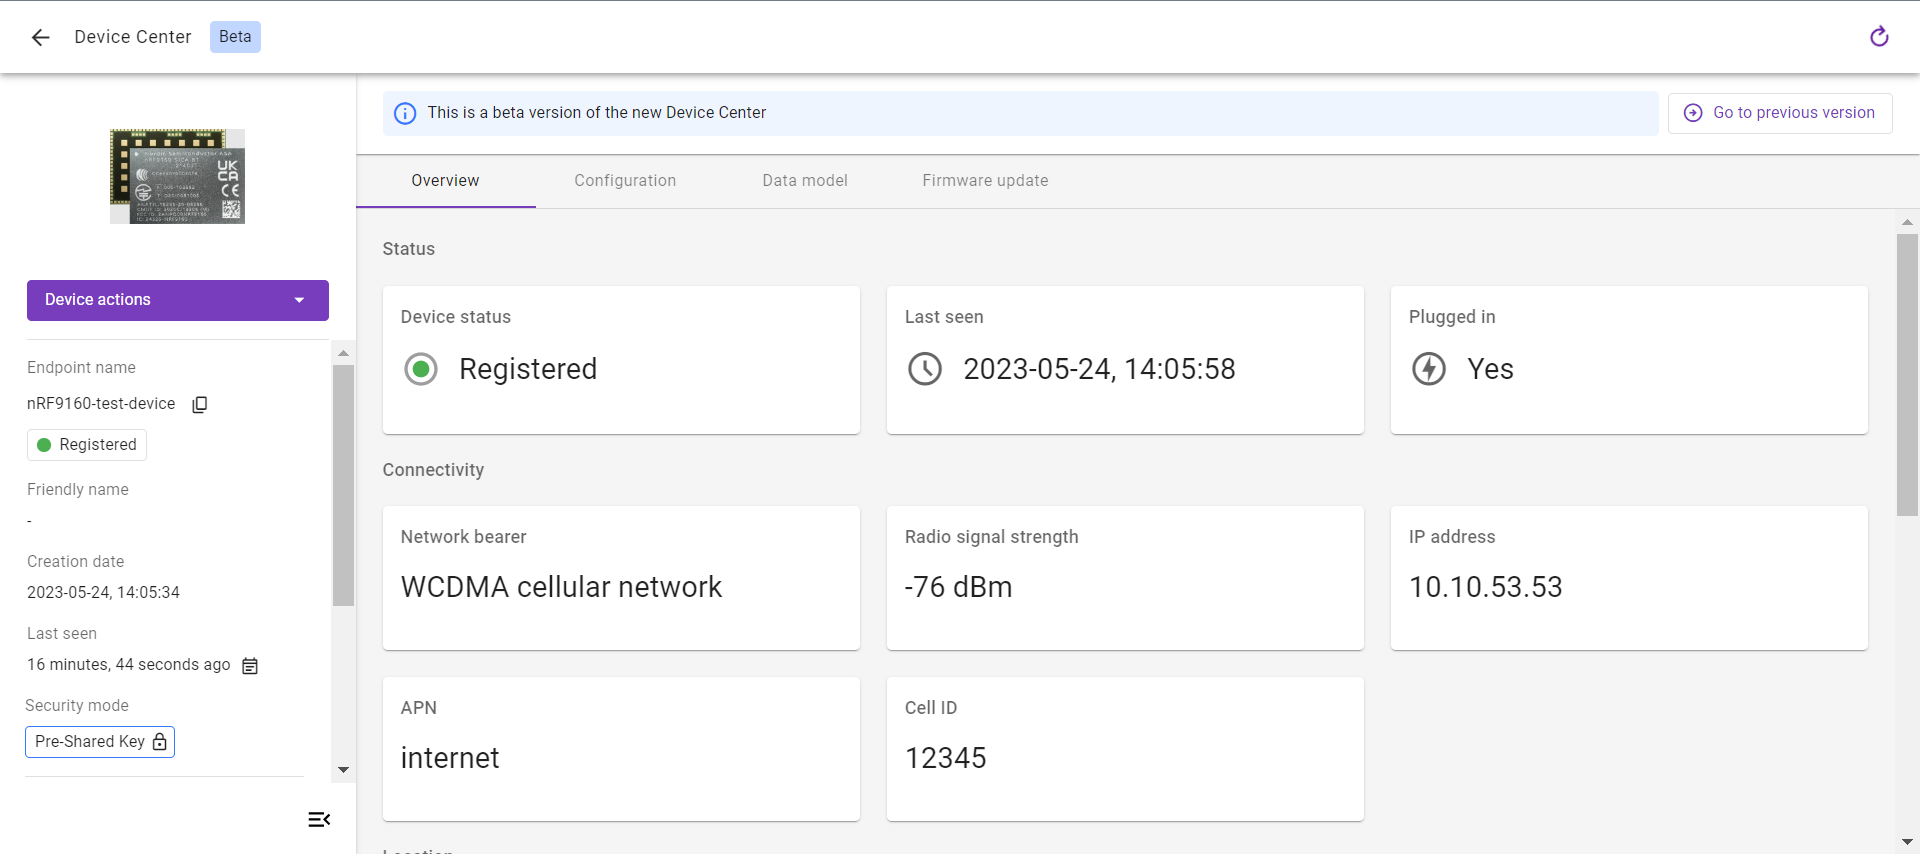
Task: Open the last seen calendar icon in sidebar
Action: point(250,666)
